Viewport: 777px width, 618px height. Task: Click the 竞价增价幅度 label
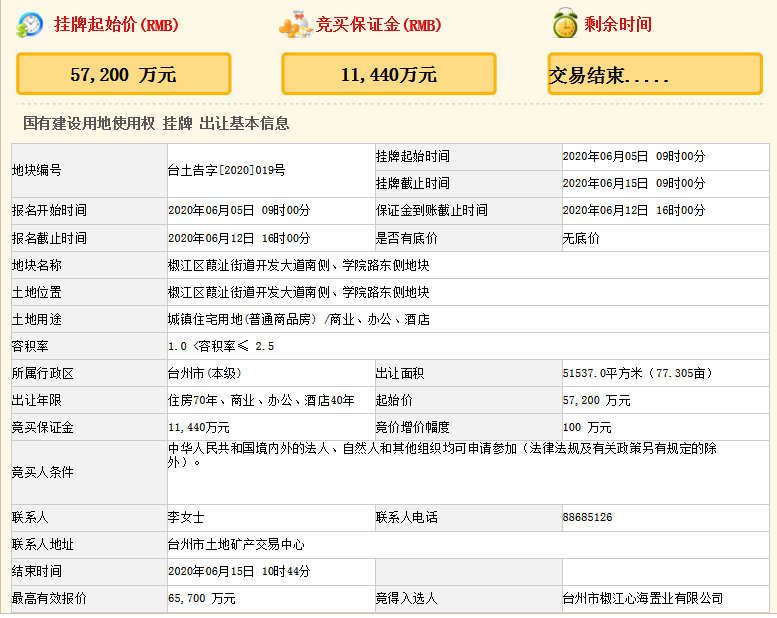412,428
